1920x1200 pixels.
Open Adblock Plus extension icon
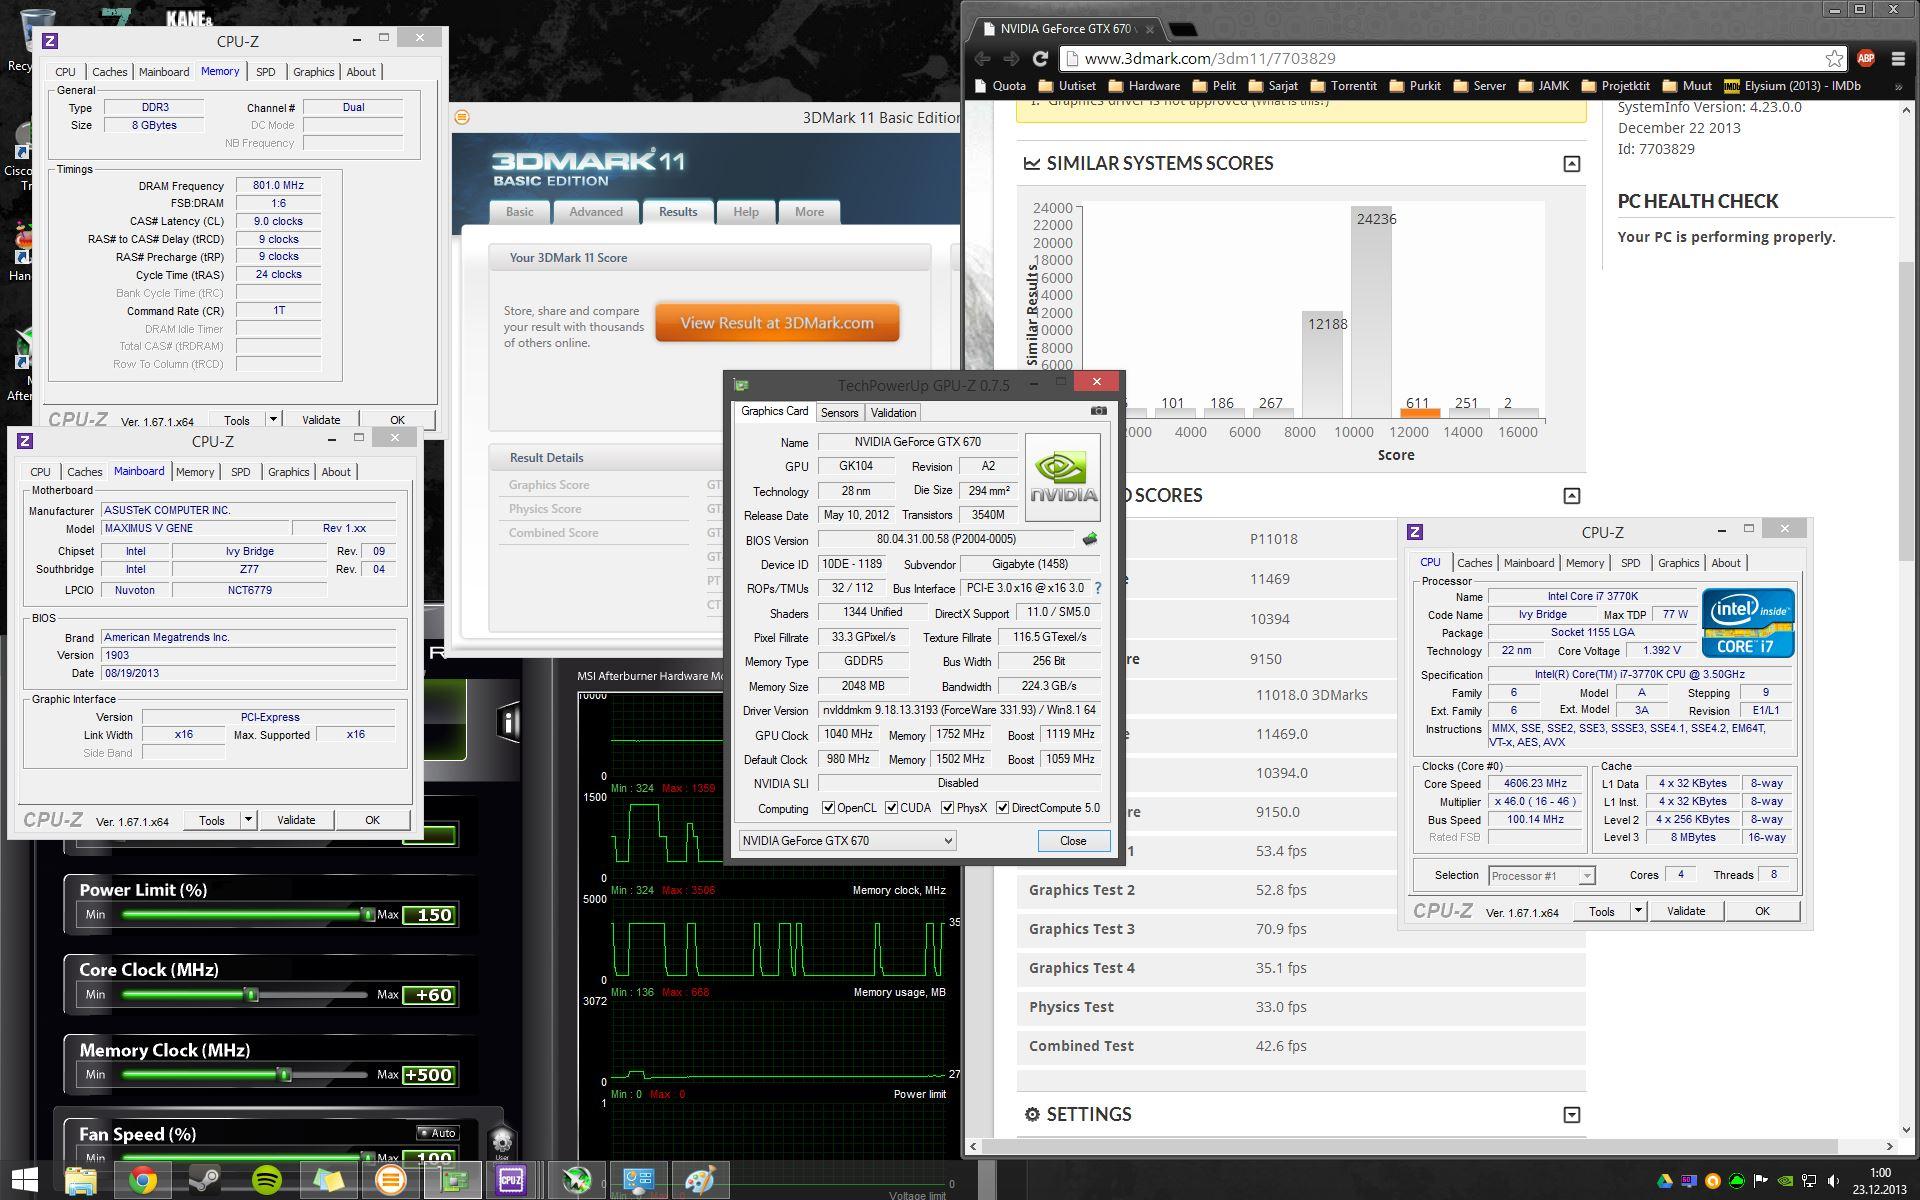click(x=1866, y=59)
